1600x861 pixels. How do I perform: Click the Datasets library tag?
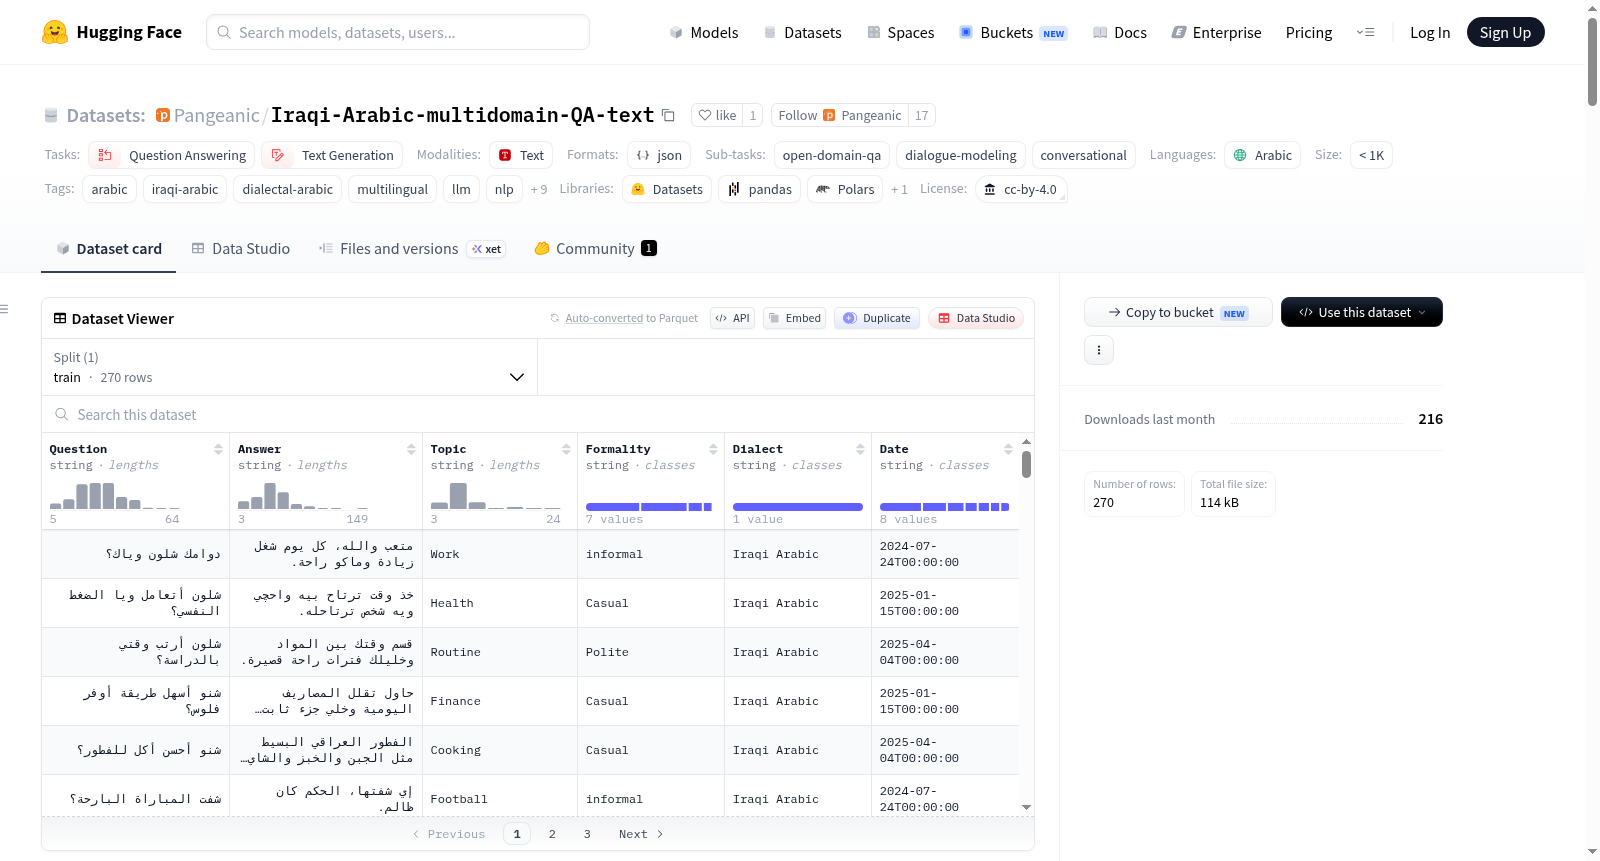click(x=667, y=189)
